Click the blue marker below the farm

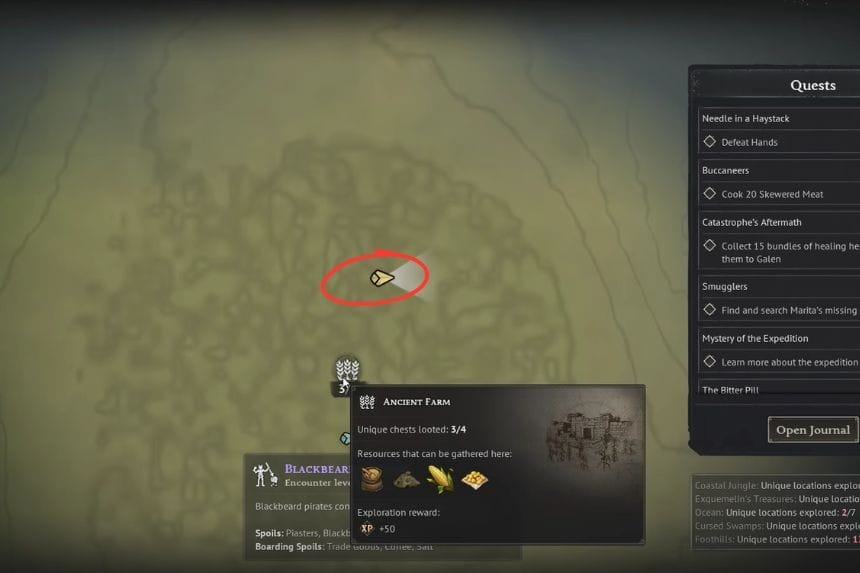pos(345,438)
